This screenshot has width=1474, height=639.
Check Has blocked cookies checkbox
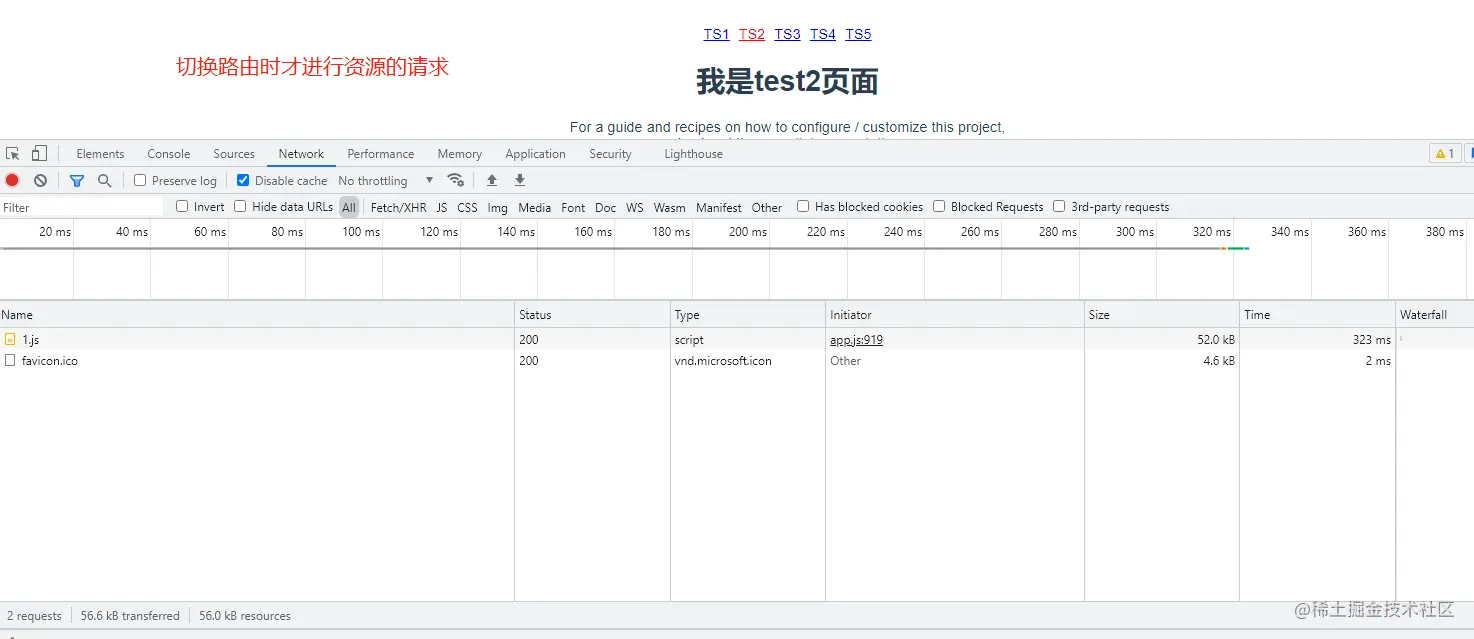803,207
